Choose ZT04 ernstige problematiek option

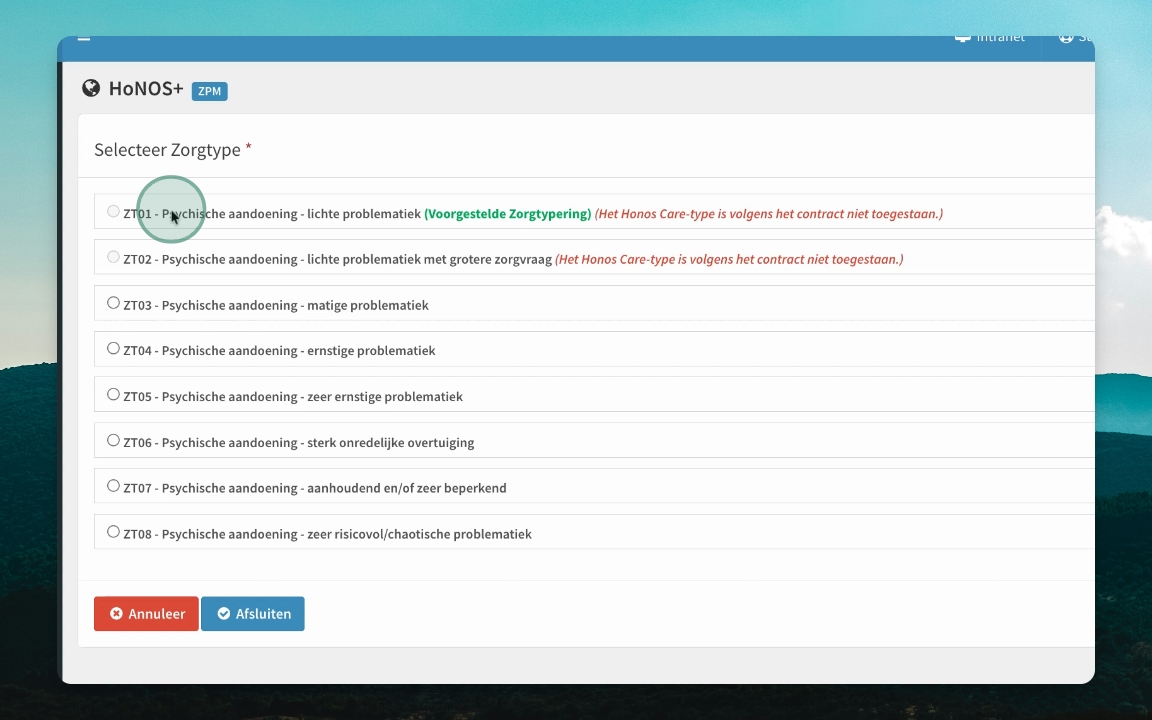113,348
